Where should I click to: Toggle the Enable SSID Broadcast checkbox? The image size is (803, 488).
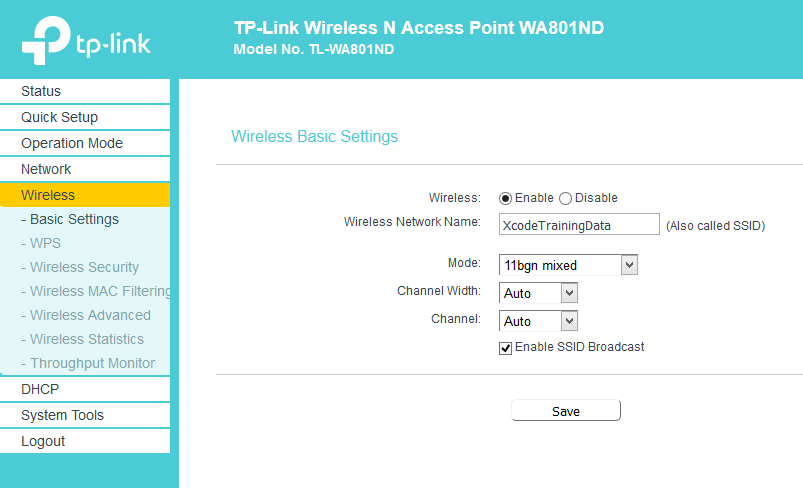pyautogui.click(x=505, y=348)
